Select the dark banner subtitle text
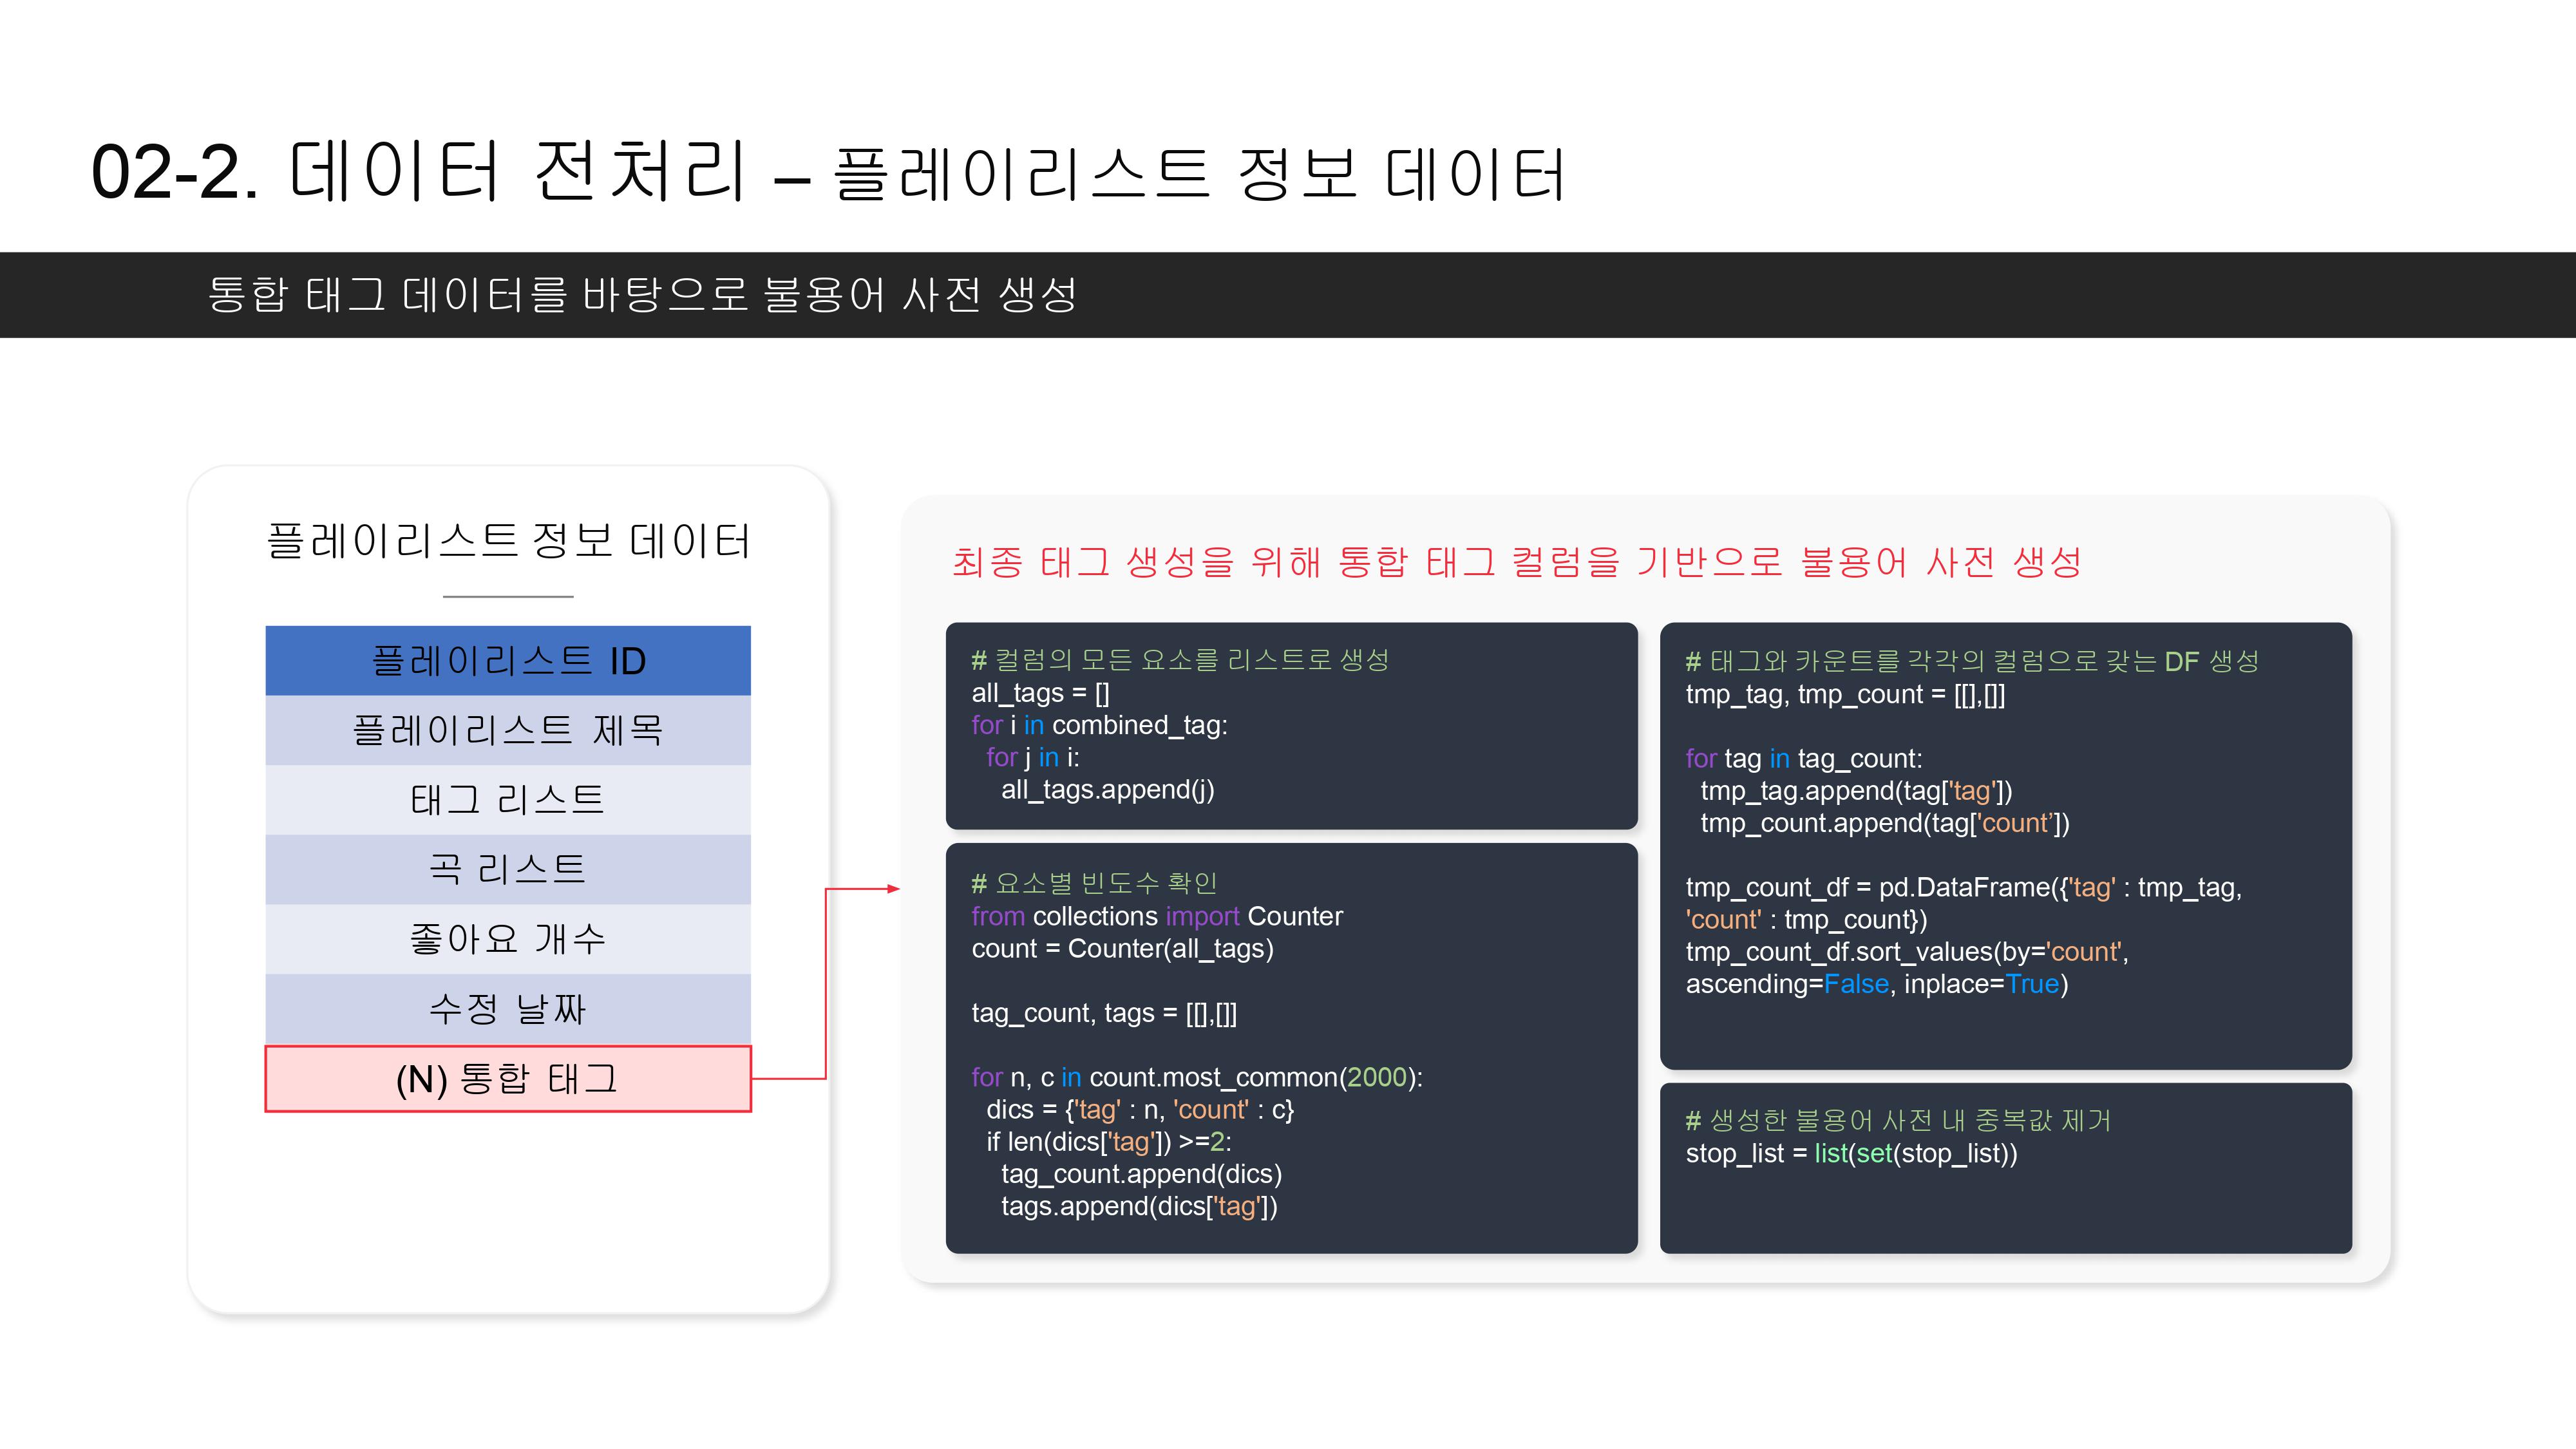The height and width of the screenshot is (1449, 2576). (642, 294)
